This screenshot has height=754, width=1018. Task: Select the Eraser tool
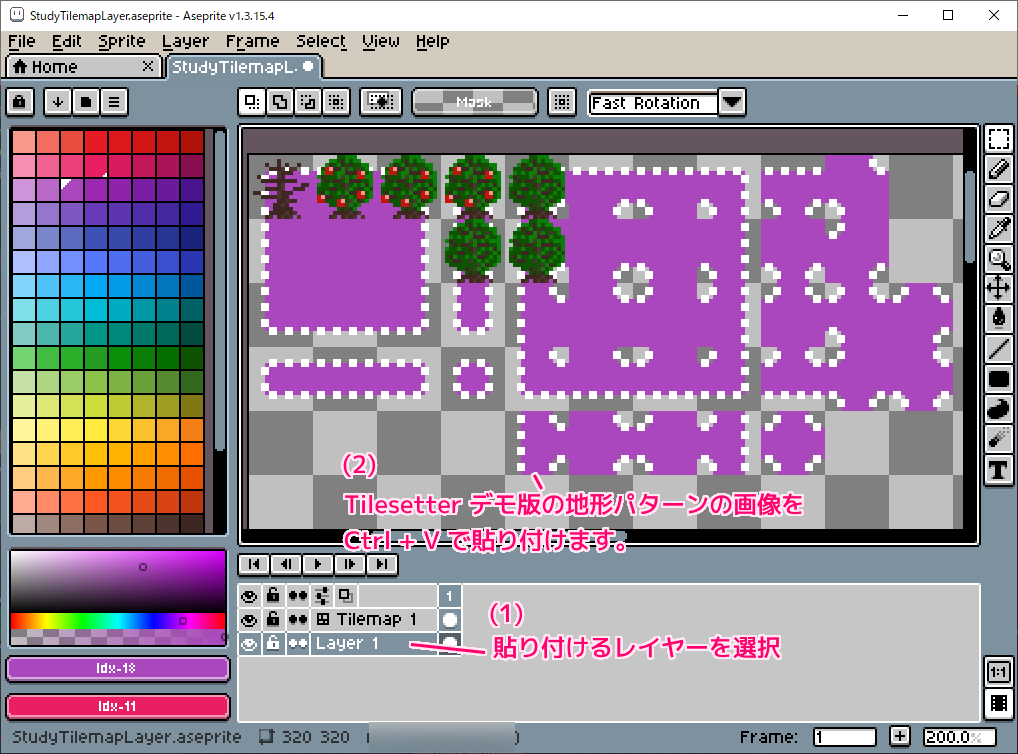997,200
